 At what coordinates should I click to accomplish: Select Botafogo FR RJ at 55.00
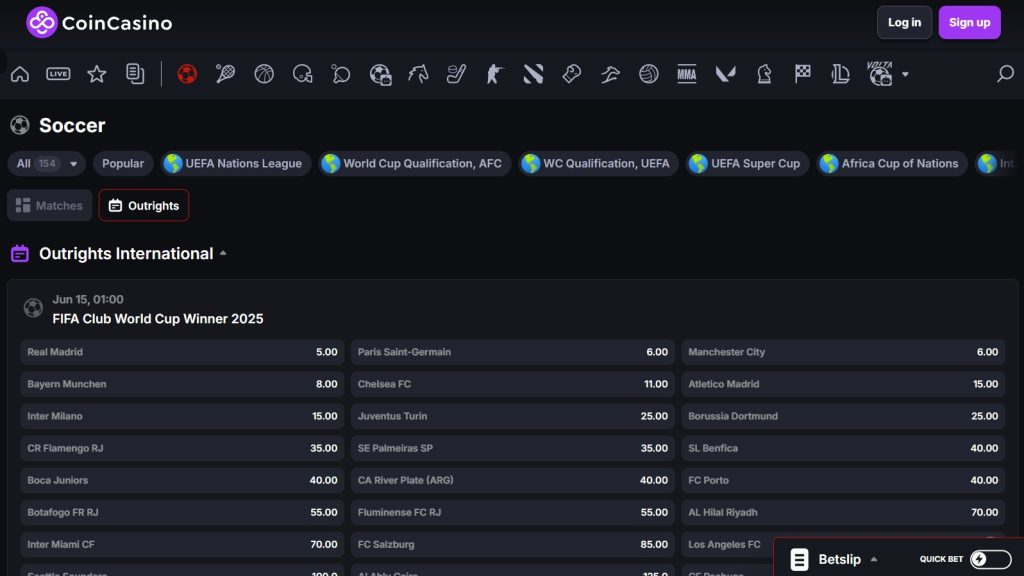pos(182,512)
